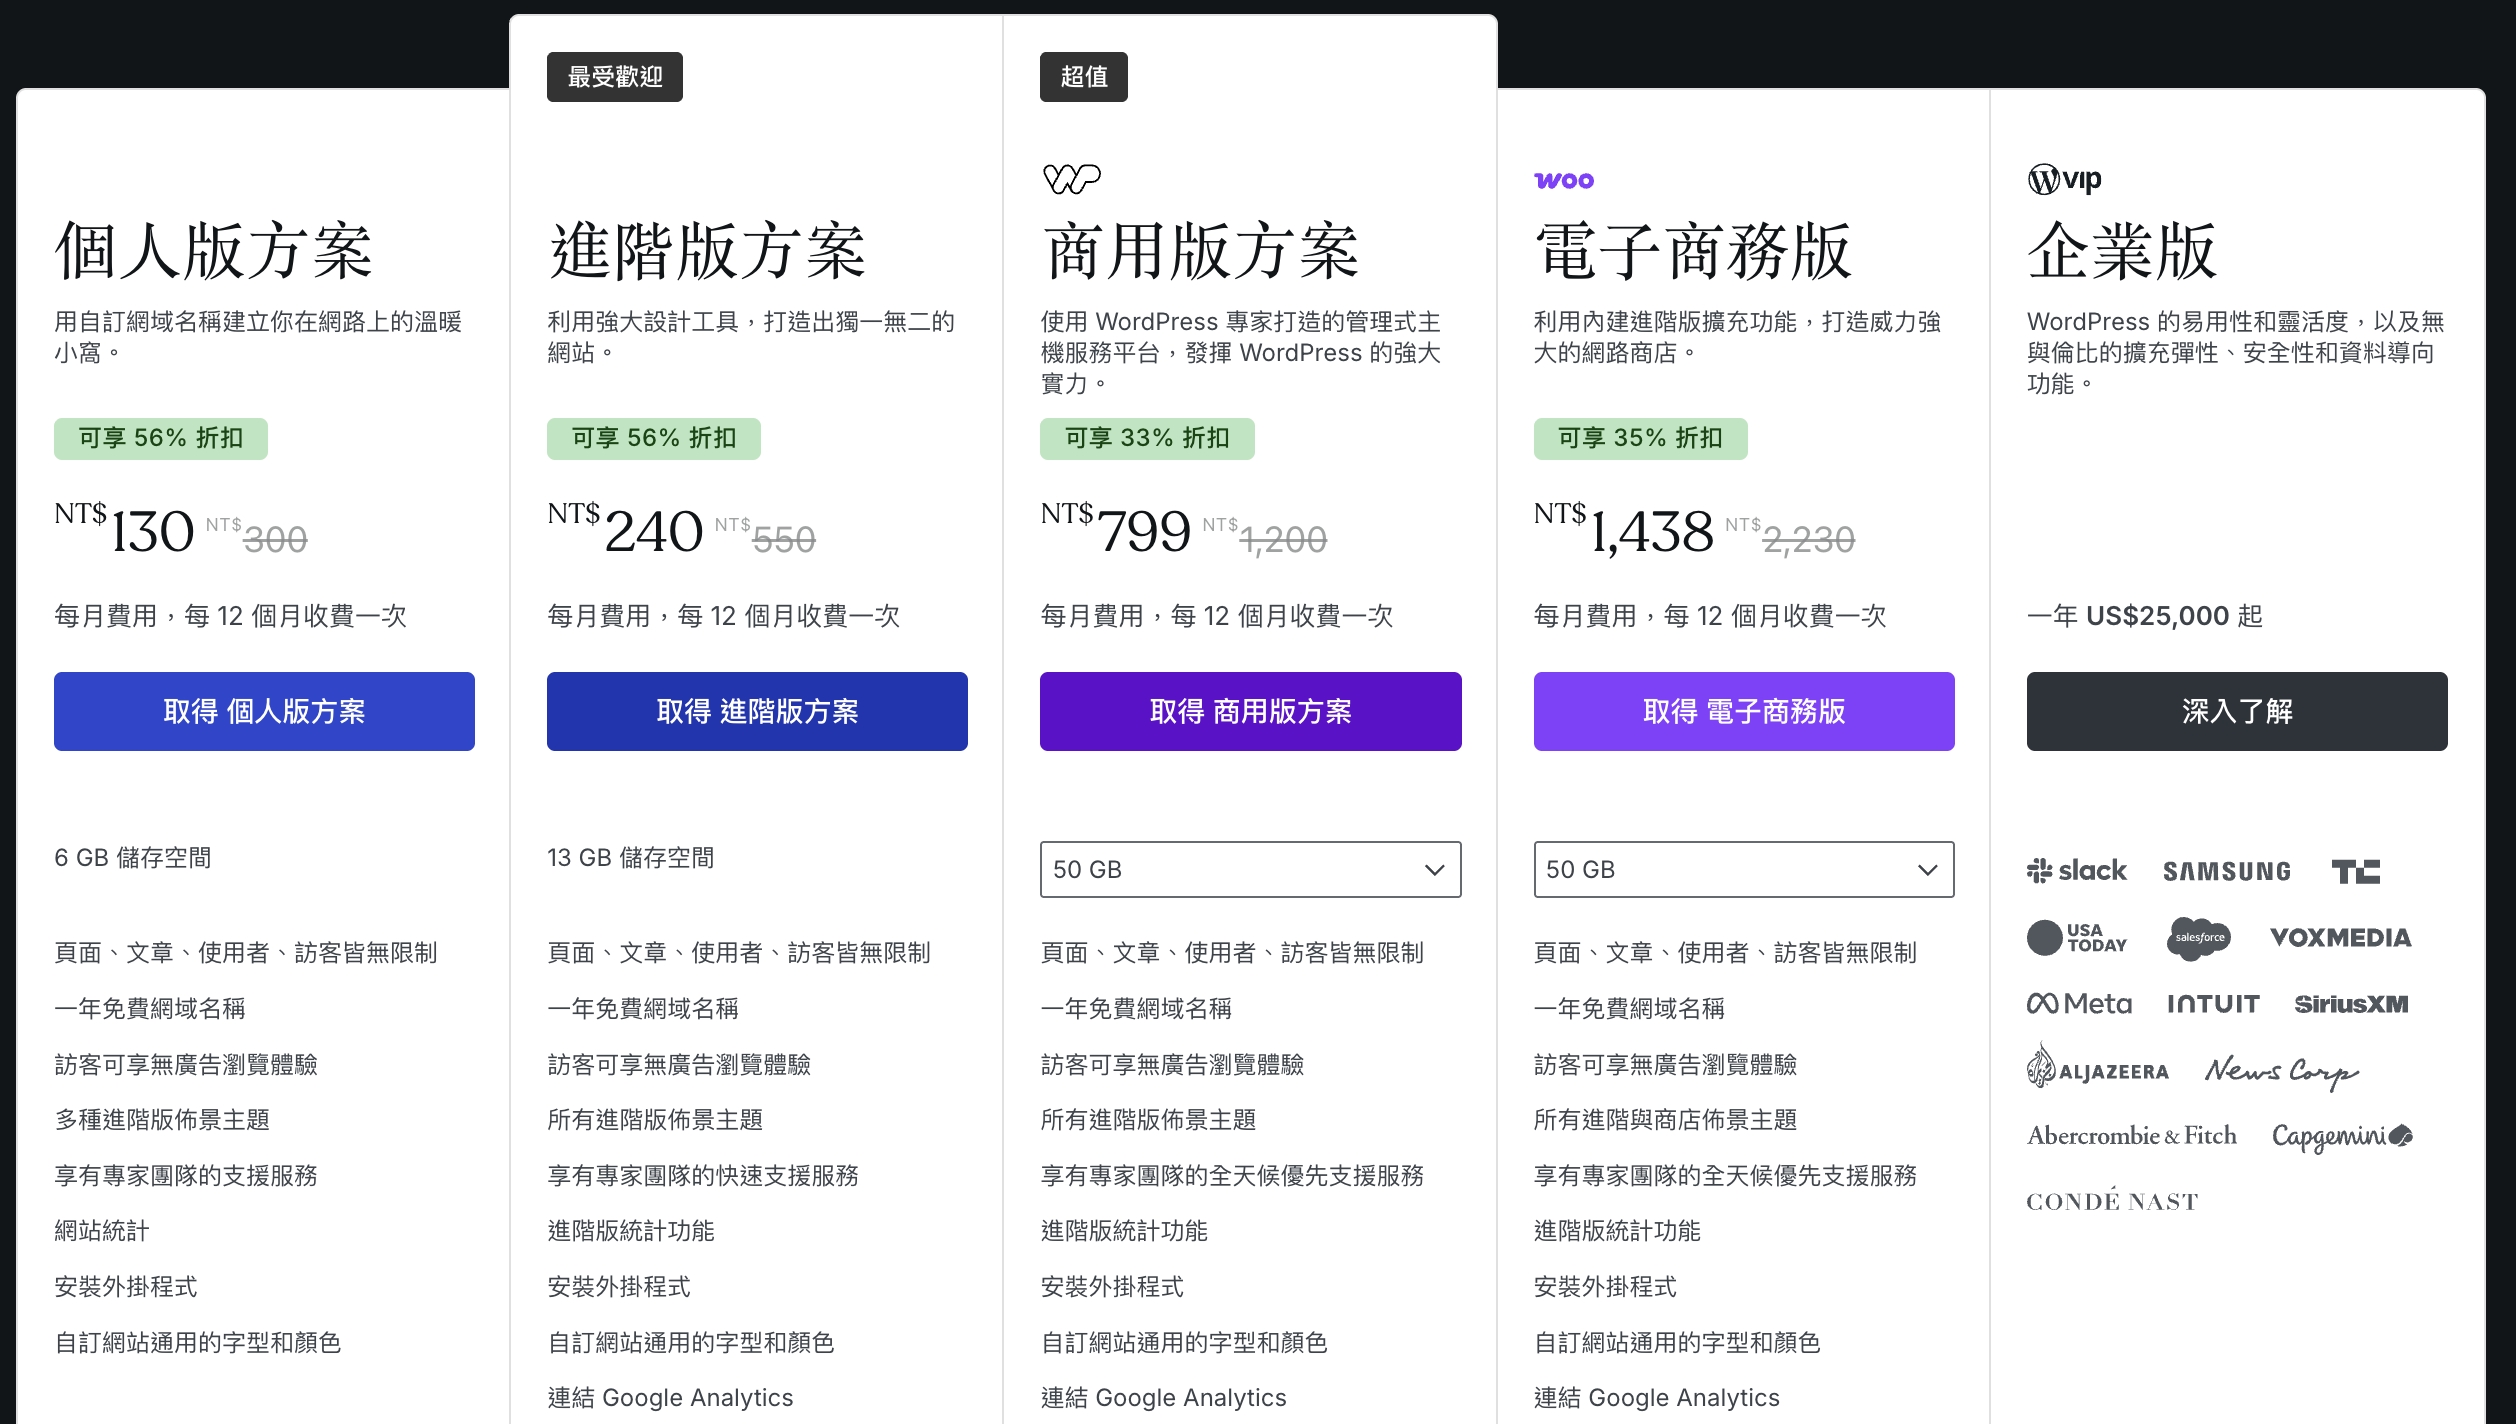Click the 進階版方案 heading
This screenshot has height=1424, width=2516.
click(707, 250)
